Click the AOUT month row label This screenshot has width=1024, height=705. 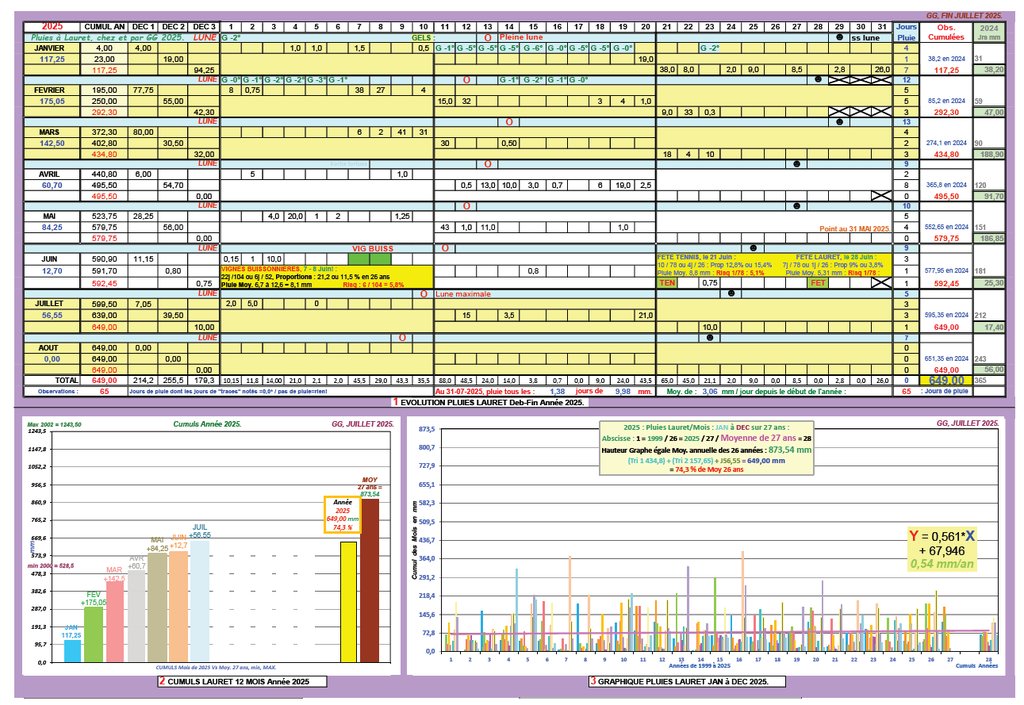(48, 348)
